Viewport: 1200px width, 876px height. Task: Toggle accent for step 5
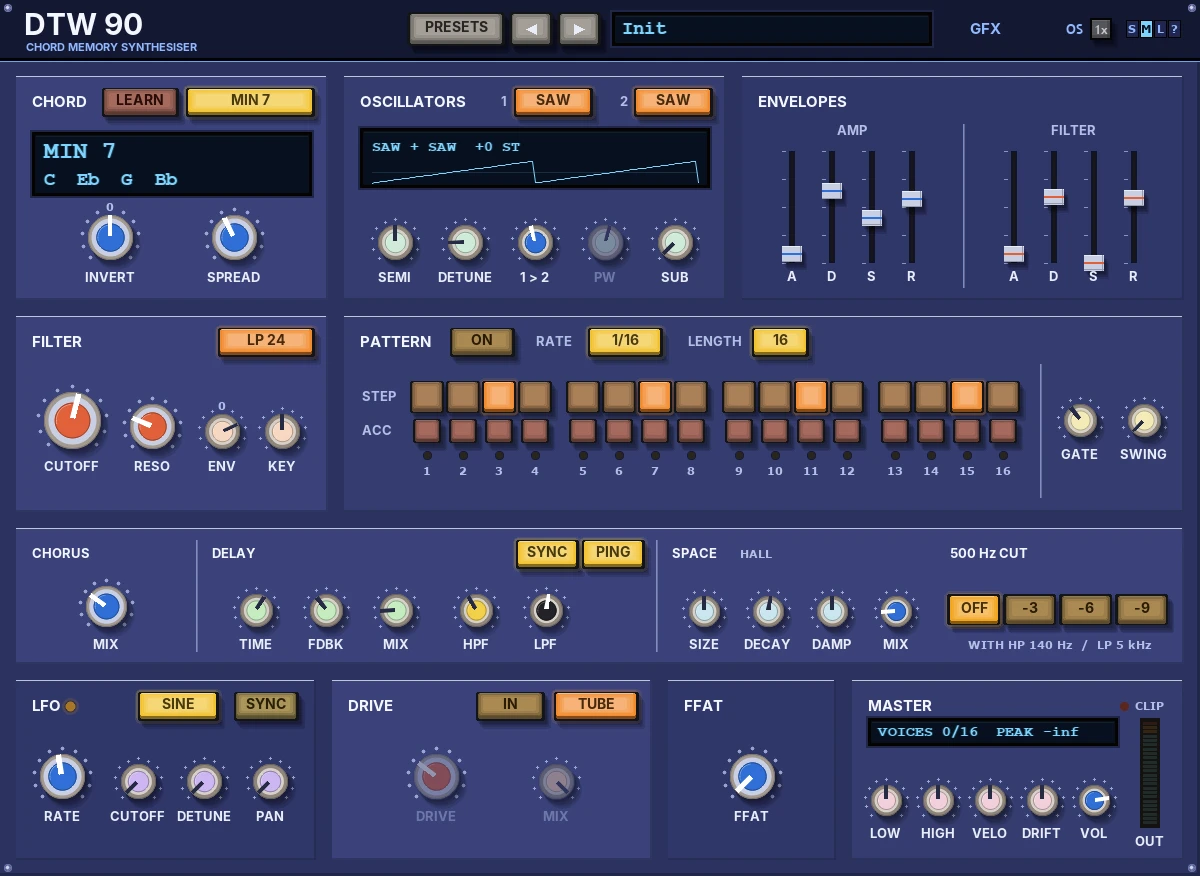tap(583, 431)
